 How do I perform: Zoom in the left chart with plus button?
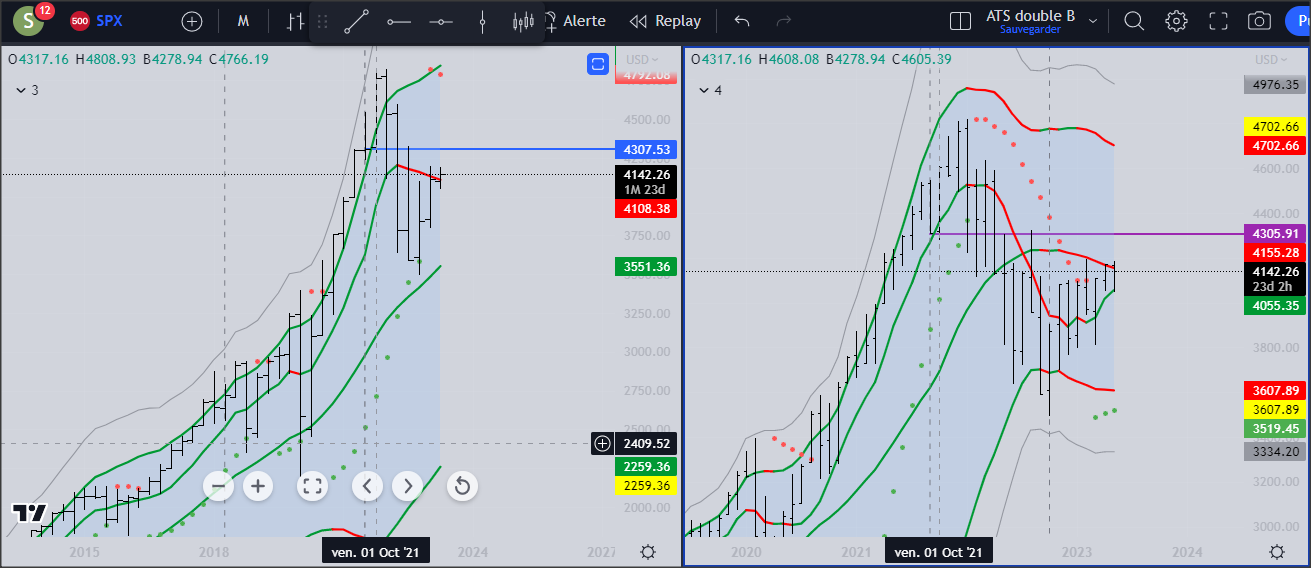pyautogui.click(x=258, y=486)
